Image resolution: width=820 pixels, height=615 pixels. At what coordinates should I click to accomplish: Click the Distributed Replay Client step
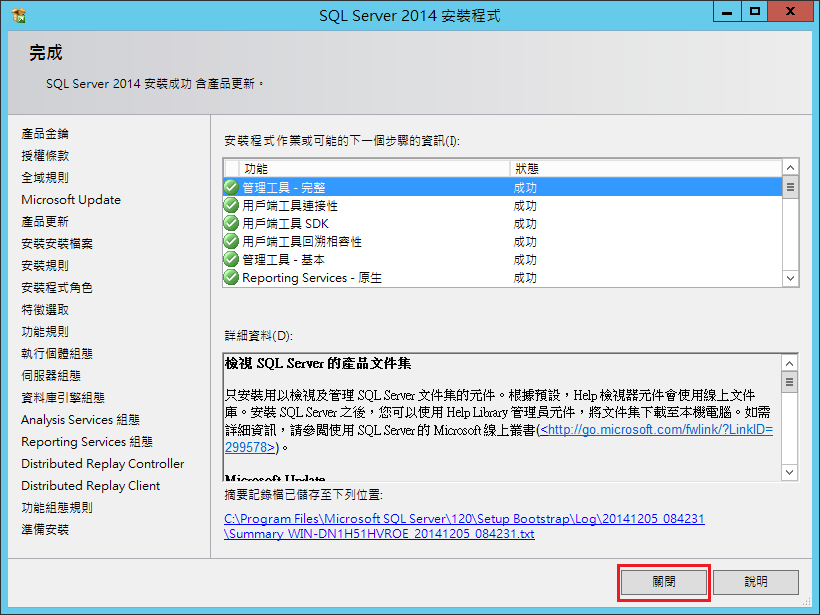90,486
